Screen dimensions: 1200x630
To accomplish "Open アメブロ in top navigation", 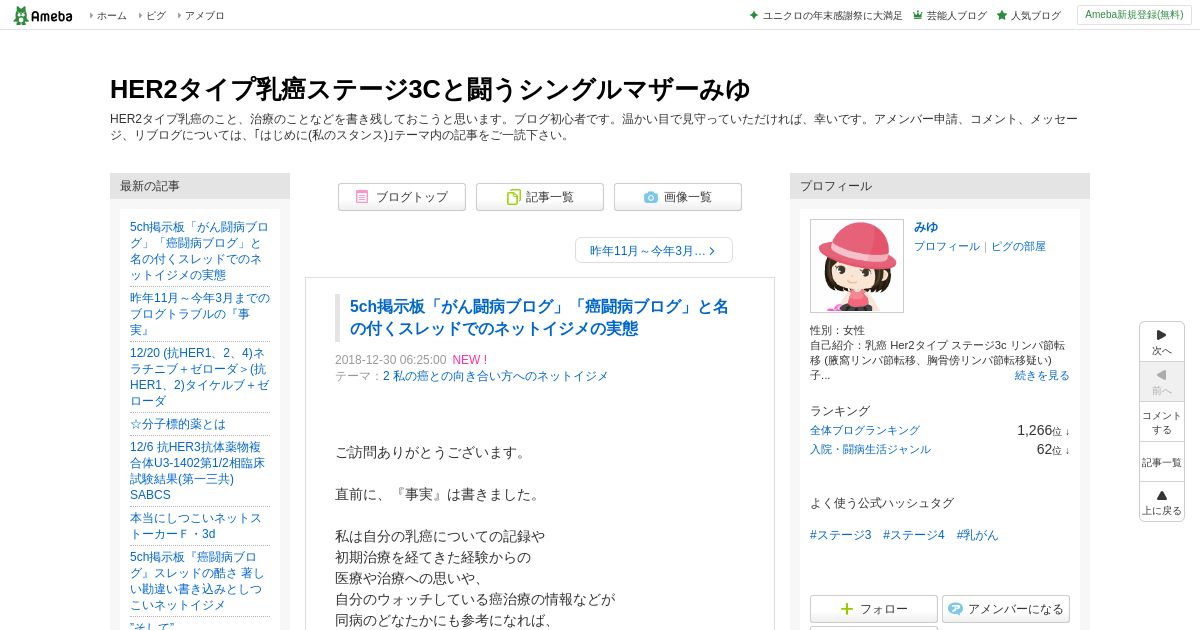I will point(204,16).
